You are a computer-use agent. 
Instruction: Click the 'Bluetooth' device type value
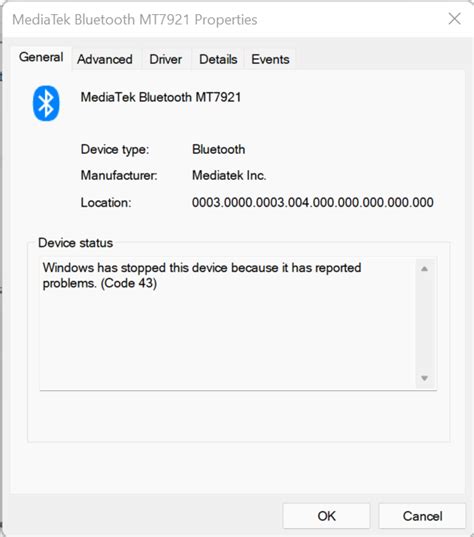(x=219, y=149)
